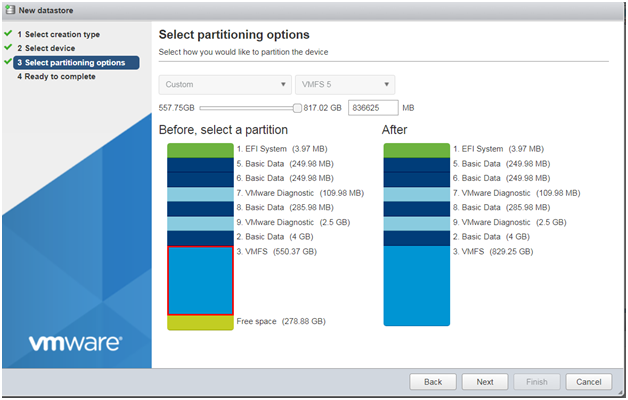Select the red-outlined VMFS 550.37 GB partition
Image resolution: width=628 pixels, height=400 pixels.
pos(200,281)
